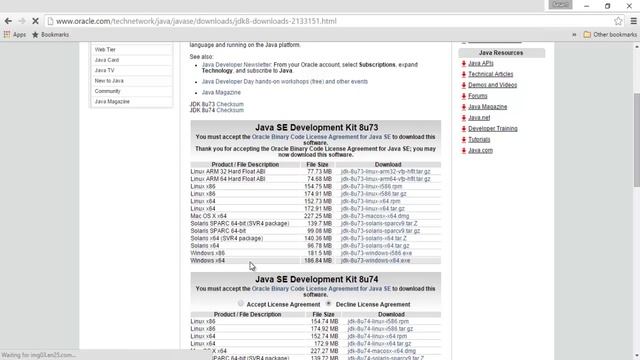The image size is (640, 360).
Task: Open the Java Developer Day workshops link
Action: pos(284,82)
